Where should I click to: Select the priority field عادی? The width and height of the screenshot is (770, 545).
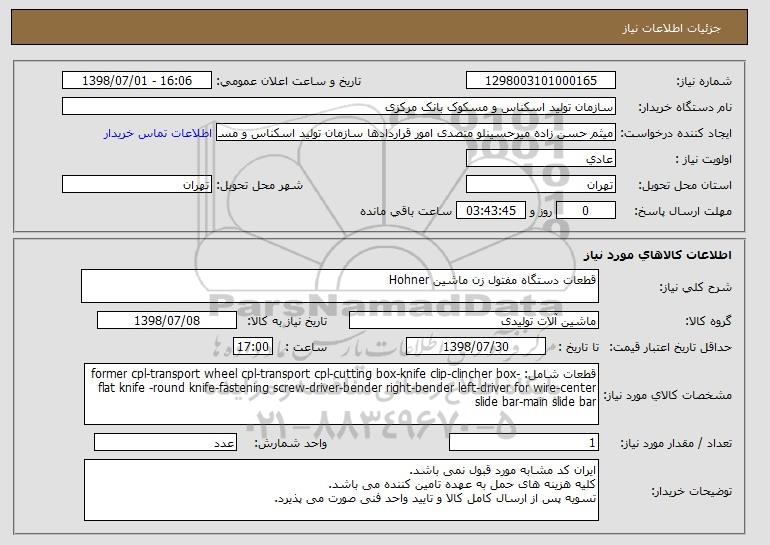pyautogui.click(x=541, y=159)
